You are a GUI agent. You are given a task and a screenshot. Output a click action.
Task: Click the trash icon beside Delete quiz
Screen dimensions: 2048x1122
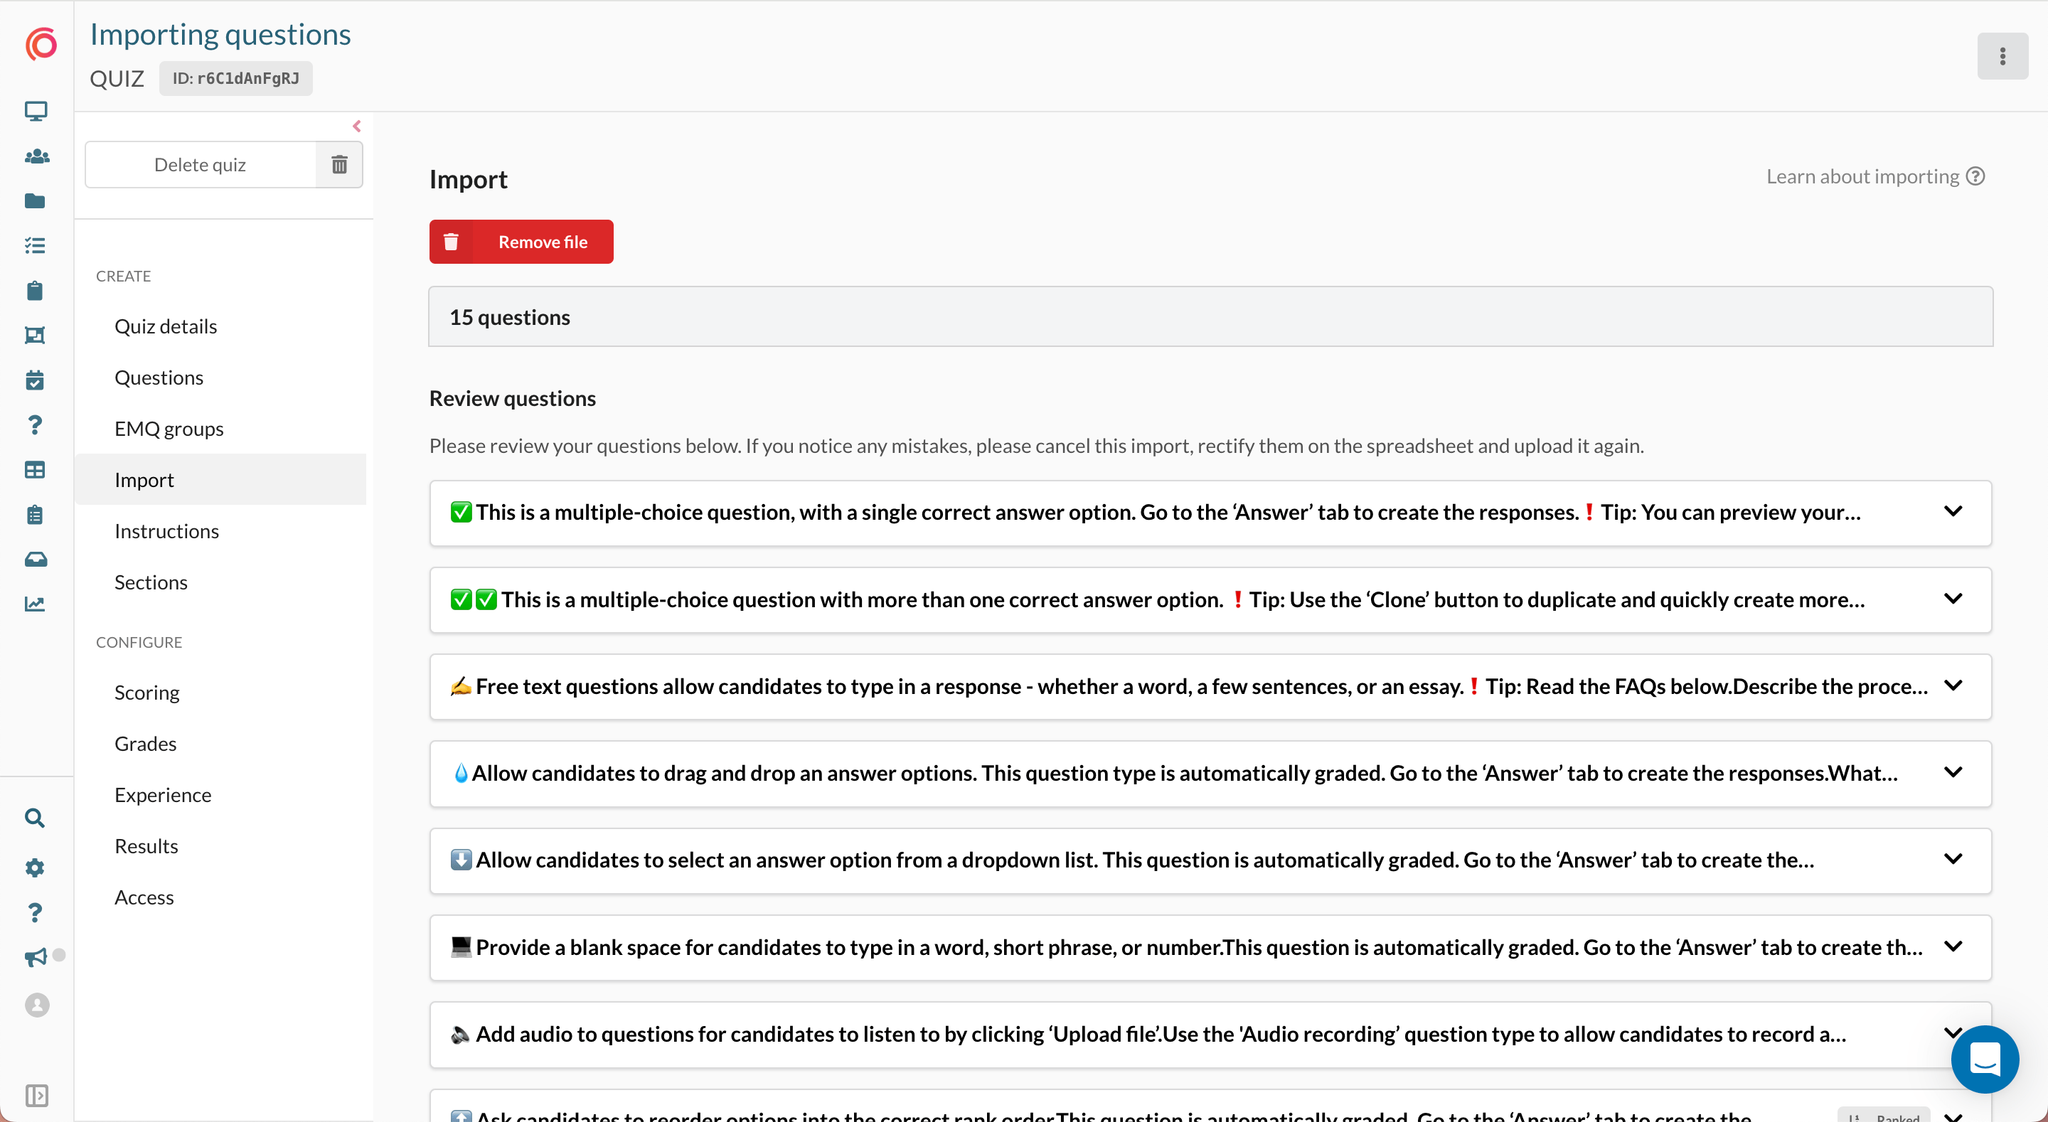[x=340, y=165]
